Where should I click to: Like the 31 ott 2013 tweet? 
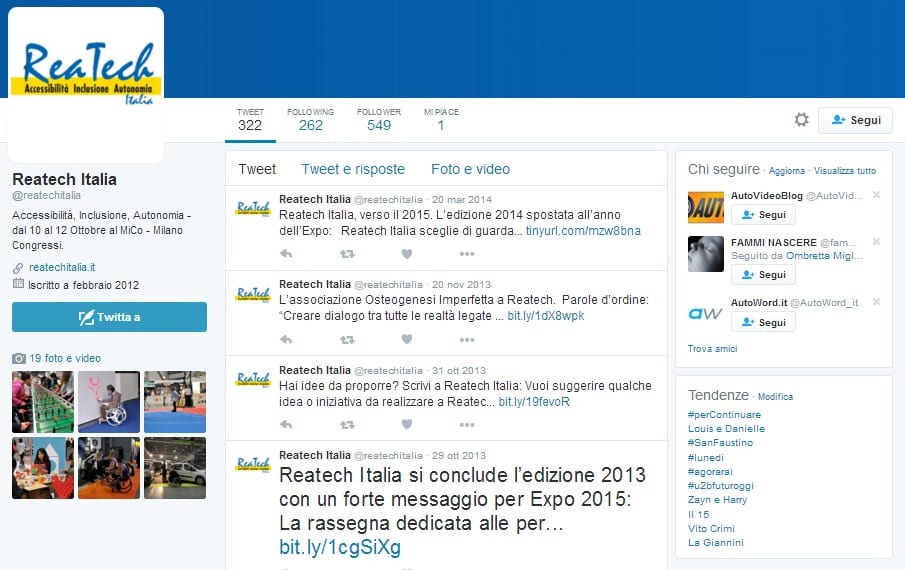click(407, 424)
